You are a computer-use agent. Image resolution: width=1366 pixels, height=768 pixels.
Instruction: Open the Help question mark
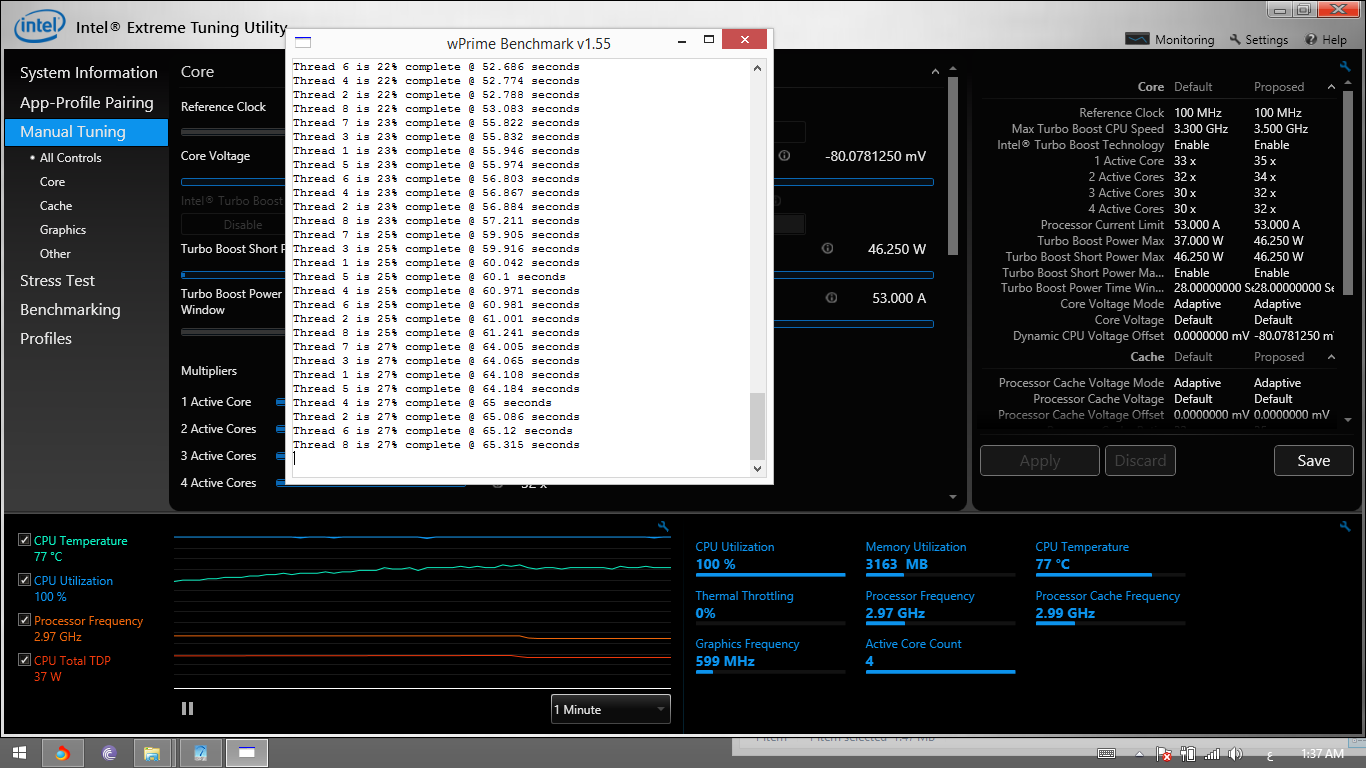pyautogui.click(x=1311, y=40)
